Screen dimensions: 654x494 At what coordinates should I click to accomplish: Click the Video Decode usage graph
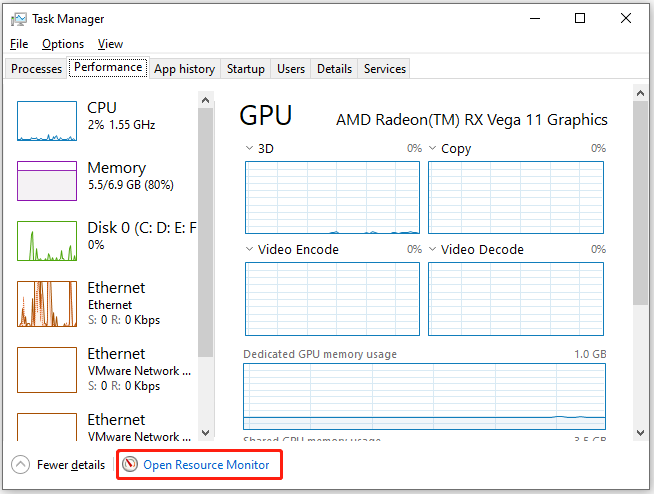coord(516,299)
